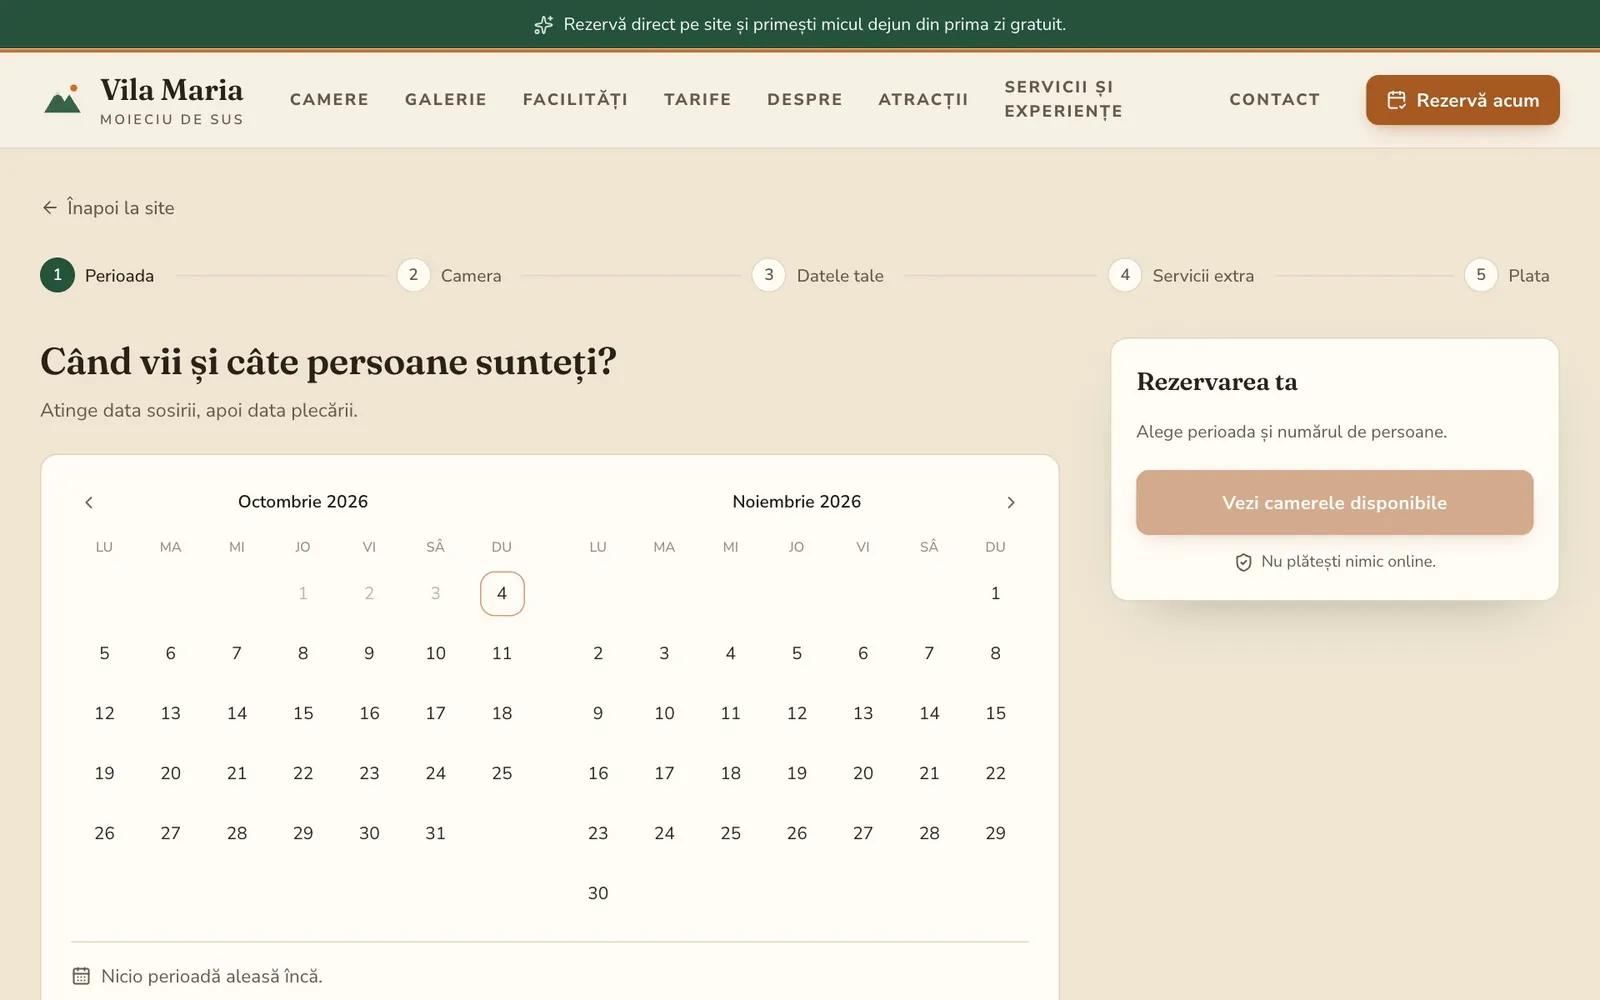The height and width of the screenshot is (1000, 1600).
Task: Select October 4 highlighted date
Action: click(x=502, y=593)
